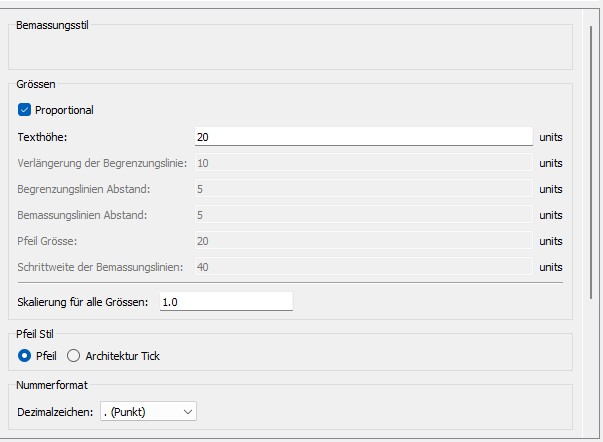Toggle the Proportional checkbox
Image resolution: width=603 pixels, height=442 pixels.
25,110
